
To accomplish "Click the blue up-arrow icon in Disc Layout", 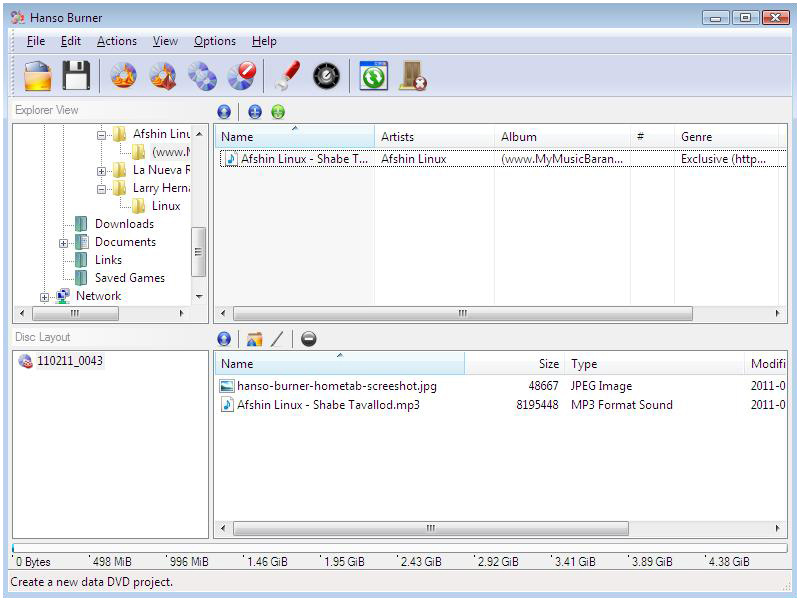I will click(224, 339).
